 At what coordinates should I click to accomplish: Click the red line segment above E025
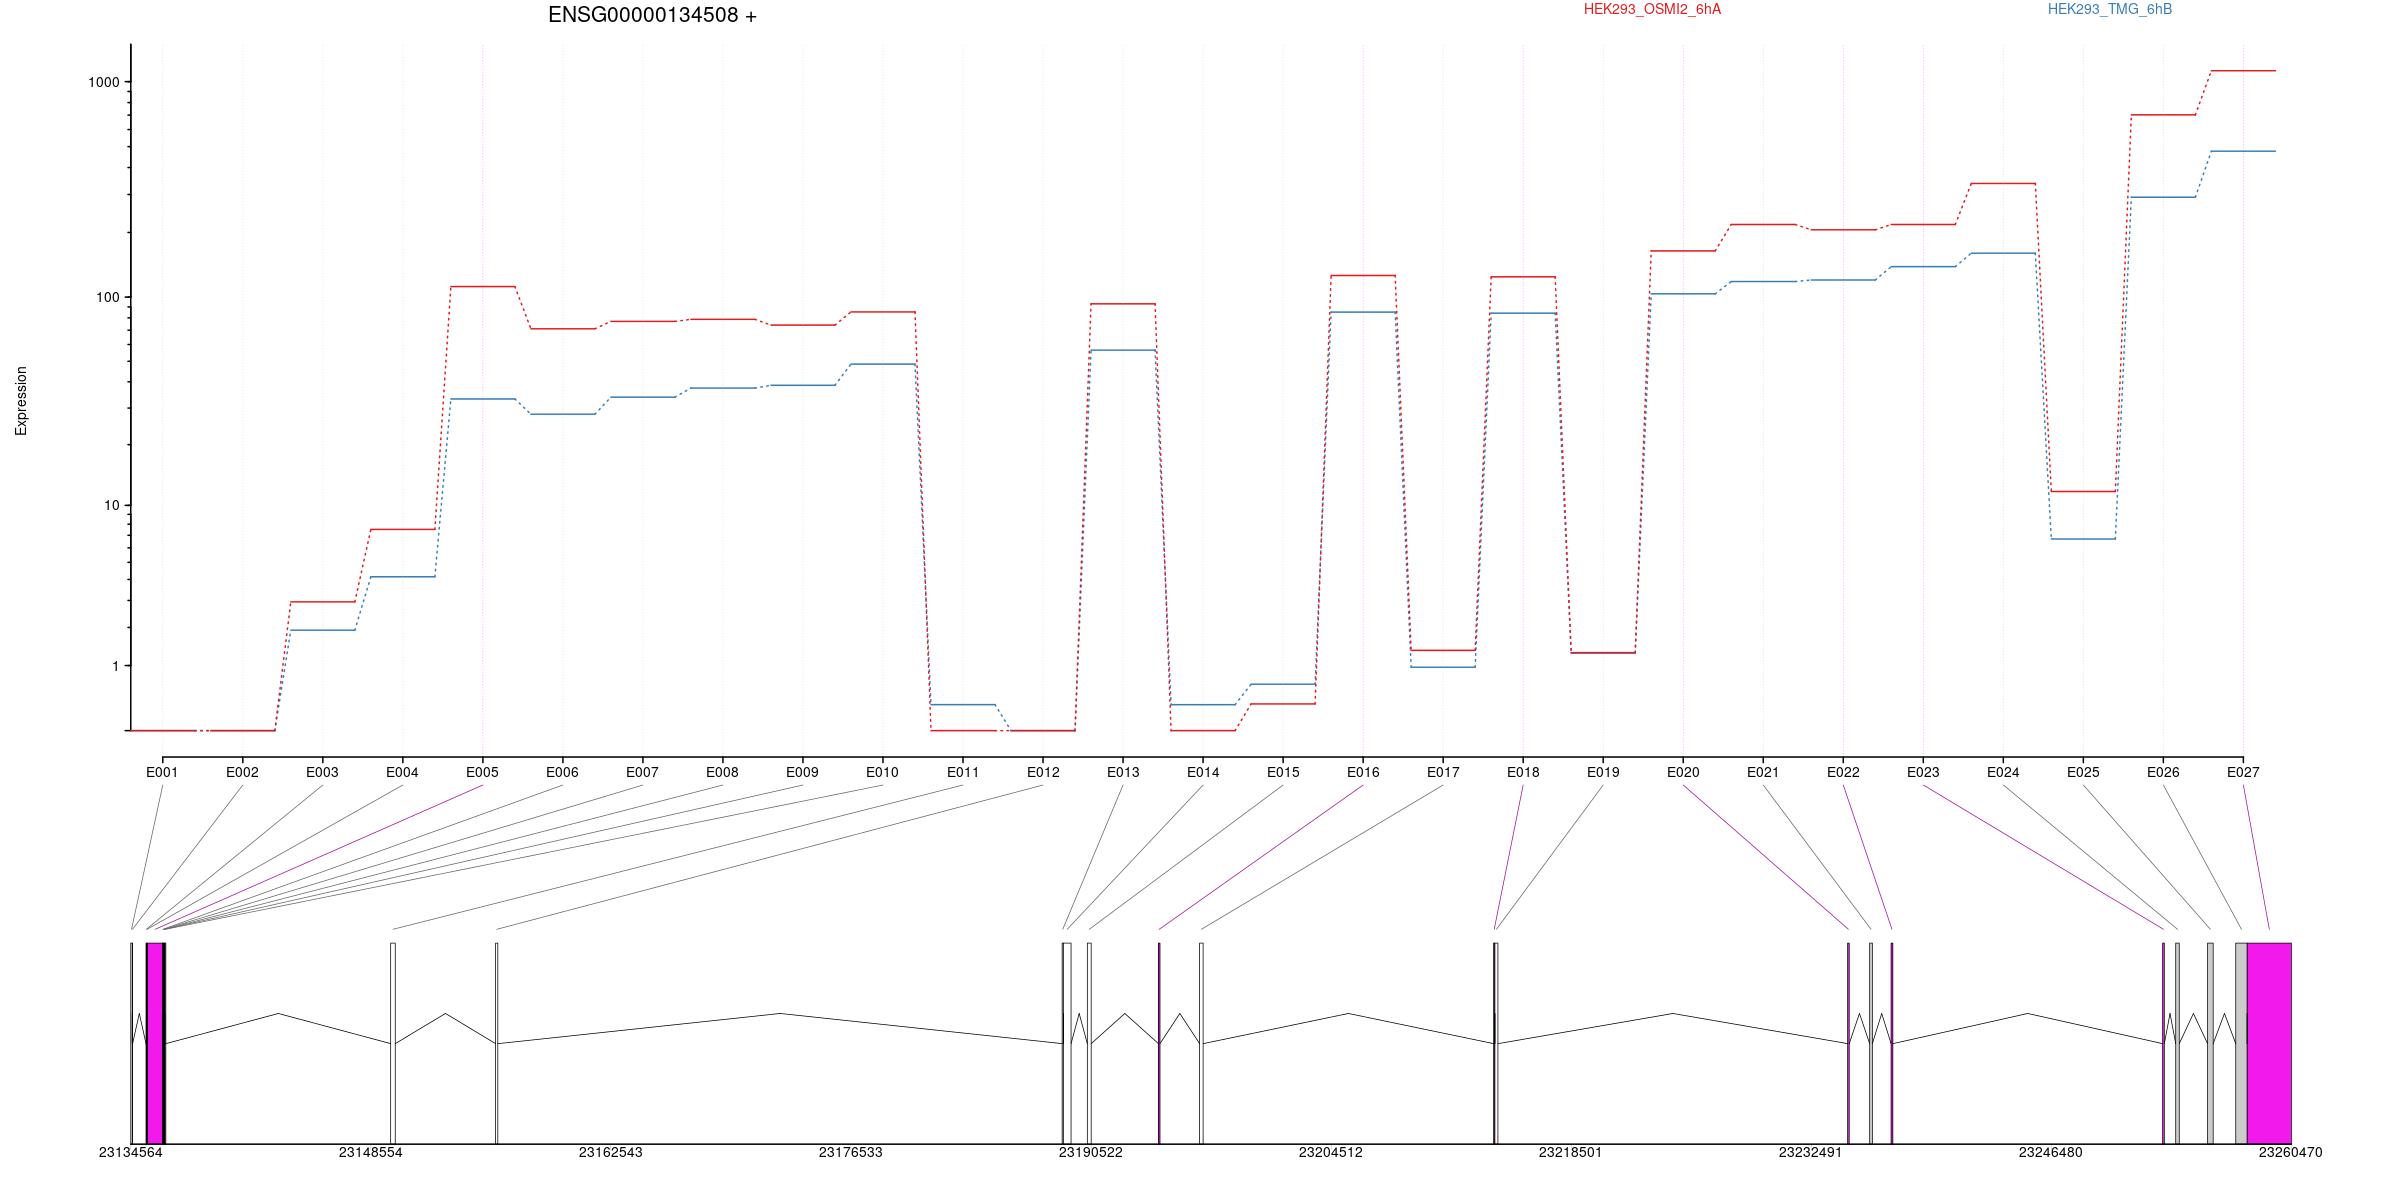click(2083, 491)
